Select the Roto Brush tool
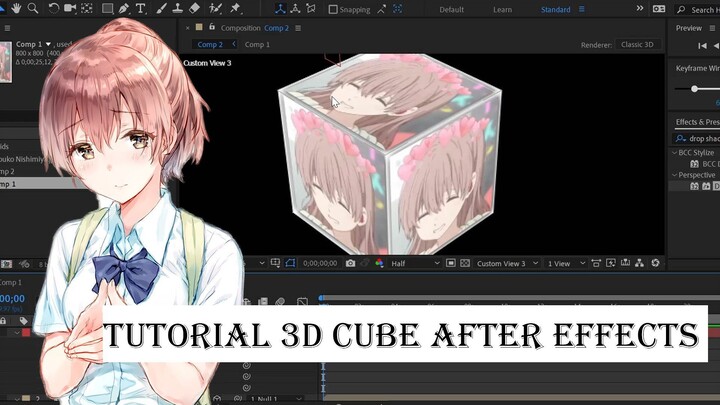Image resolution: width=720 pixels, height=405 pixels. click(215, 8)
